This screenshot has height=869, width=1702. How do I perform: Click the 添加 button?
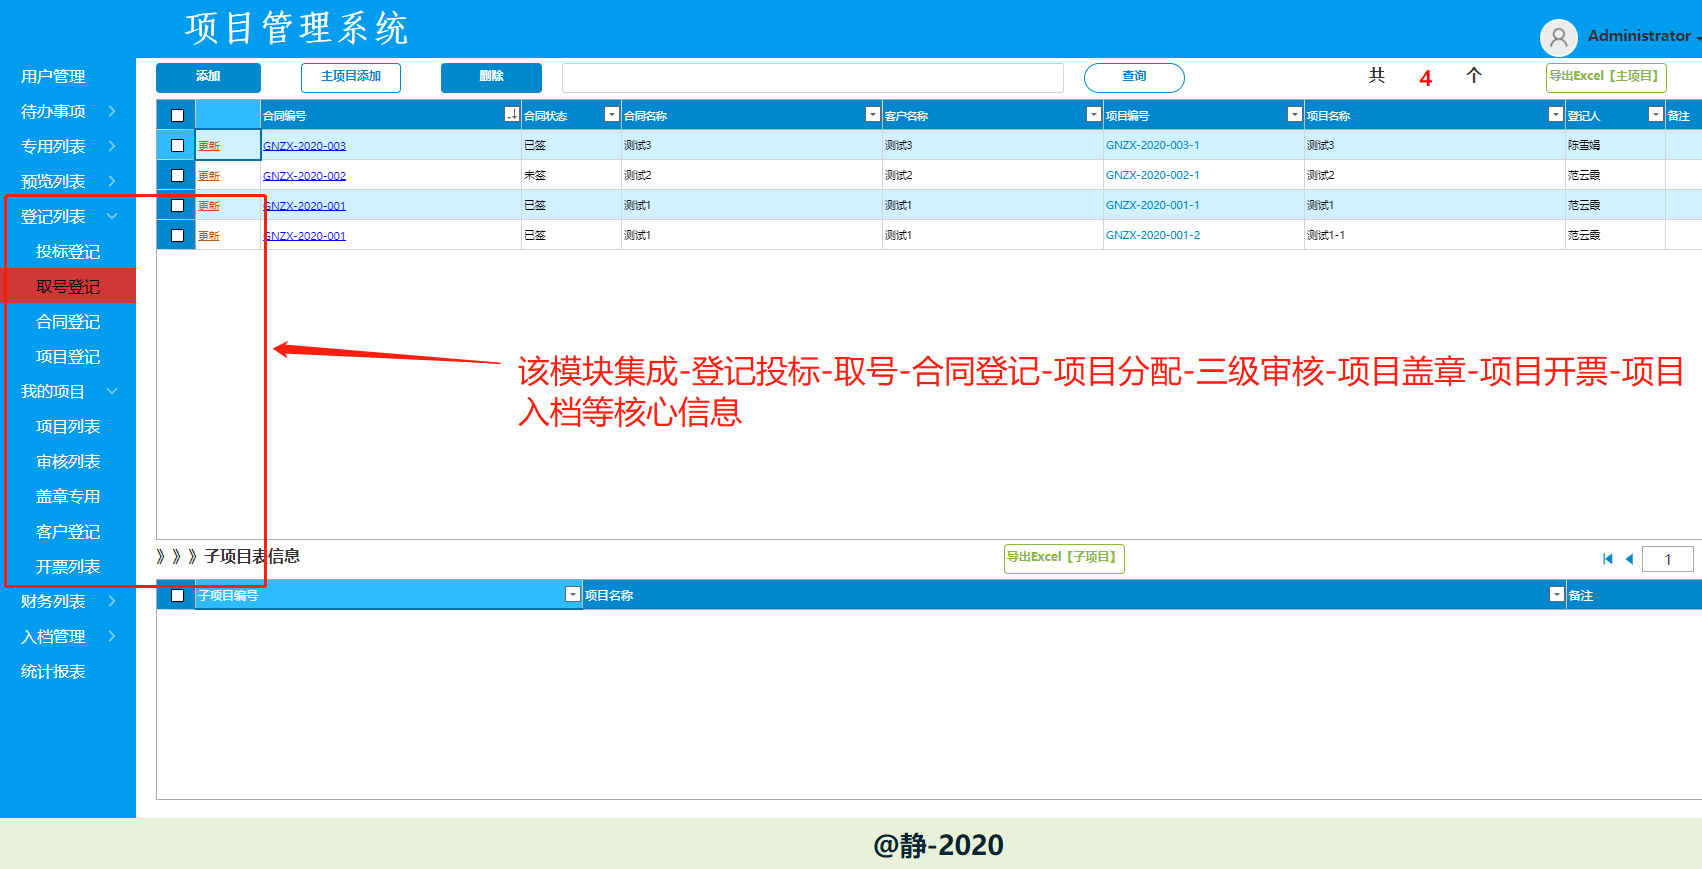click(x=208, y=77)
